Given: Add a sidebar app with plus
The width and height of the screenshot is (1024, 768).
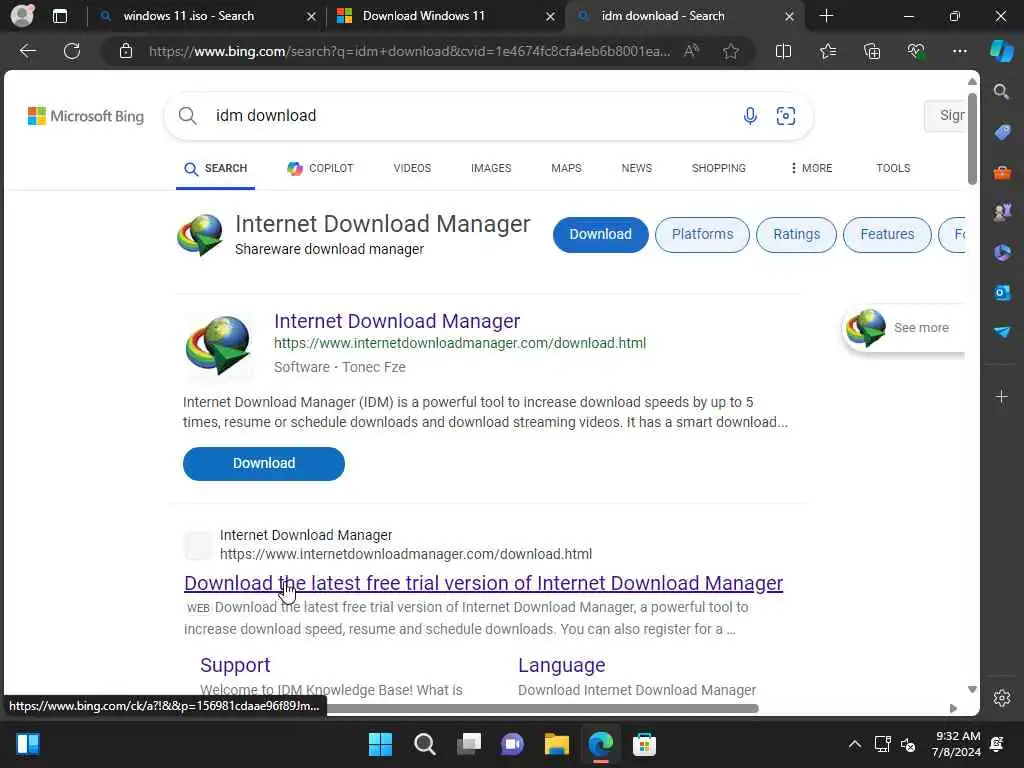Looking at the screenshot, I should (x=1001, y=396).
